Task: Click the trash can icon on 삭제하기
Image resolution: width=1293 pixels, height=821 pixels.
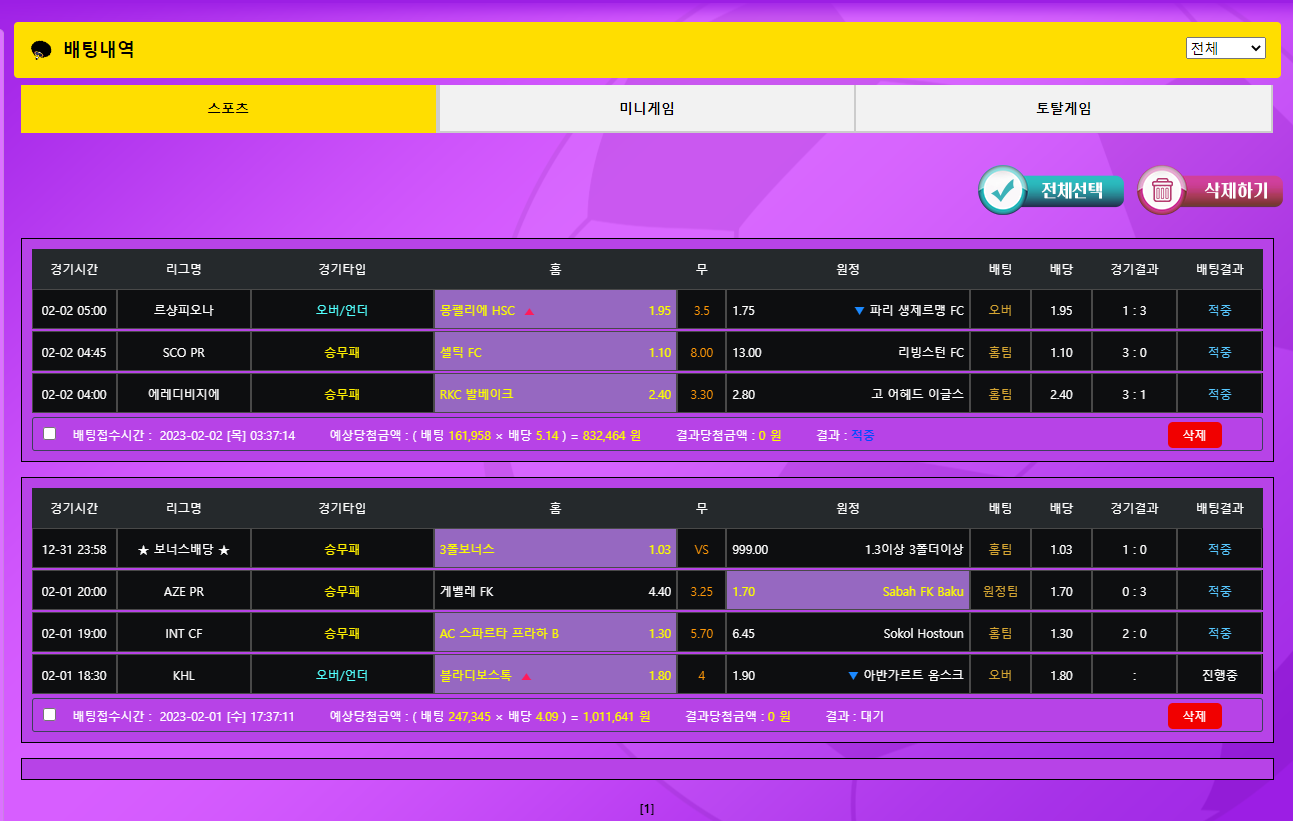Action: (1162, 191)
